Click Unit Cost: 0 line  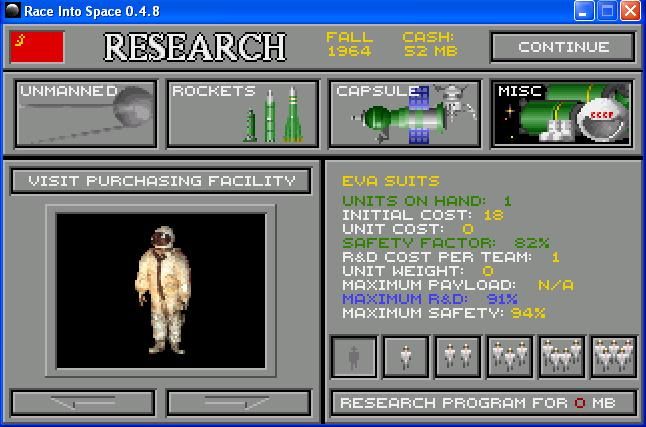pos(408,229)
